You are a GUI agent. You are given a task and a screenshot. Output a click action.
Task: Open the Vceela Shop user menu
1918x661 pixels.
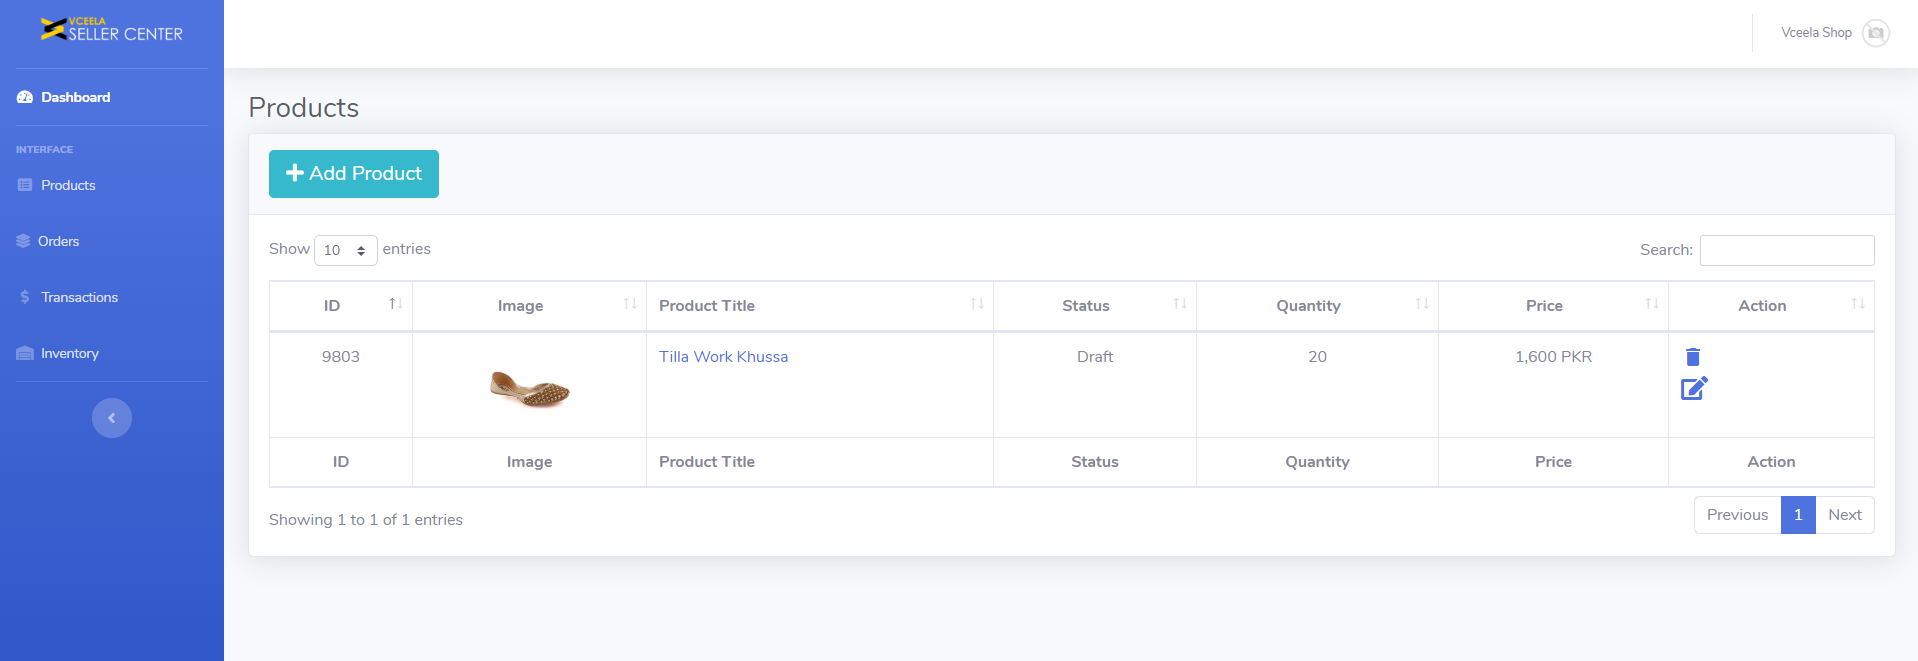pyautogui.click(x=1815, y=33)
